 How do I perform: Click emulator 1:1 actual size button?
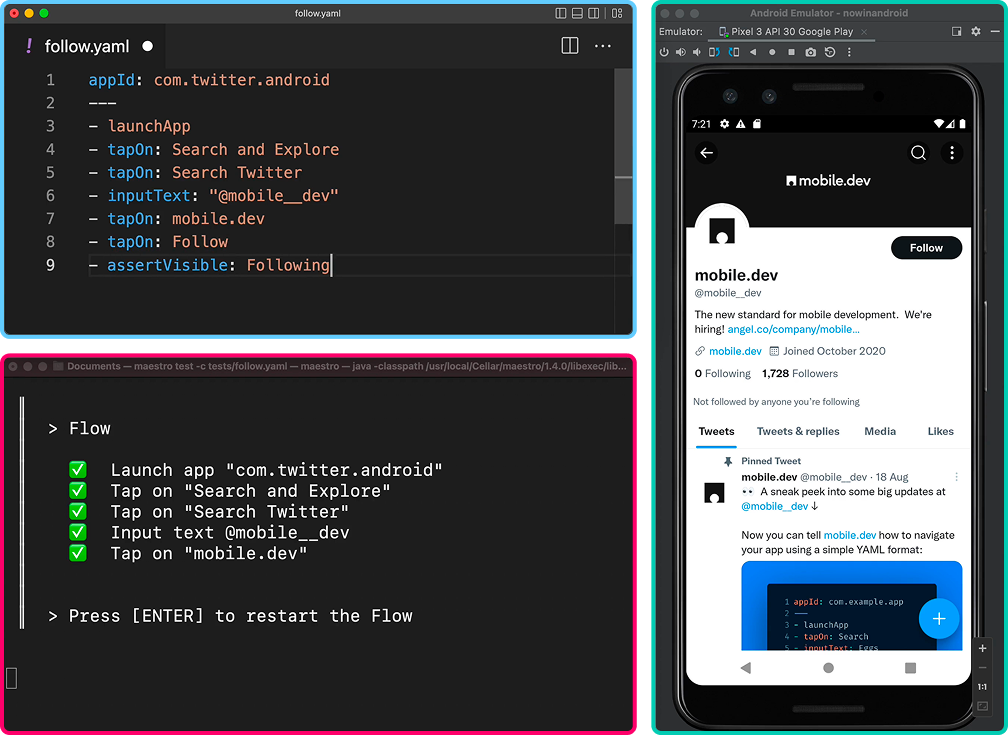982,687
